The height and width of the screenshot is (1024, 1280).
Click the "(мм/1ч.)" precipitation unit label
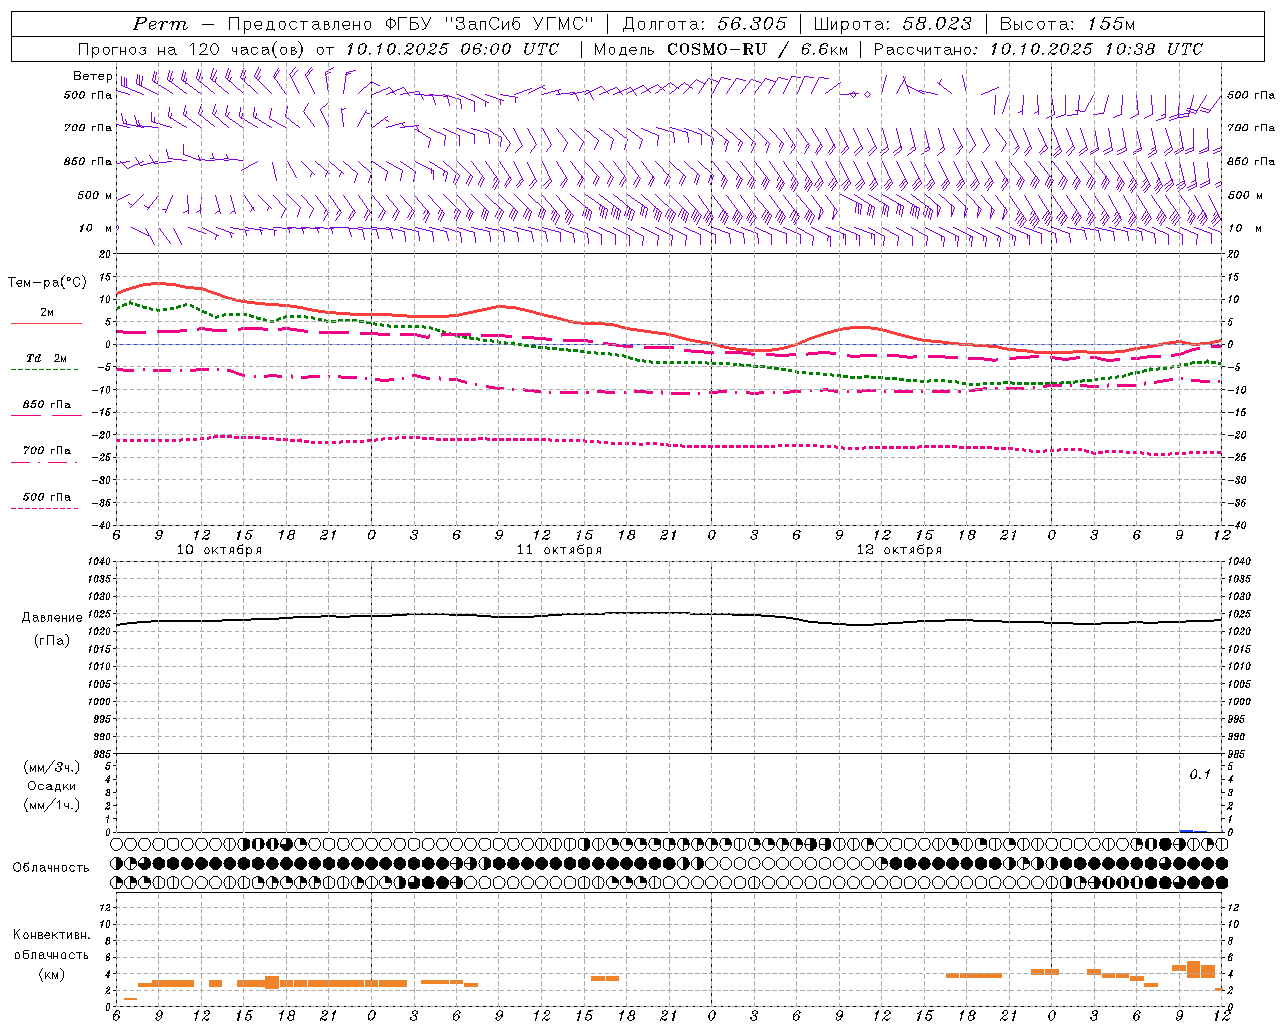[x=52, y=805]
